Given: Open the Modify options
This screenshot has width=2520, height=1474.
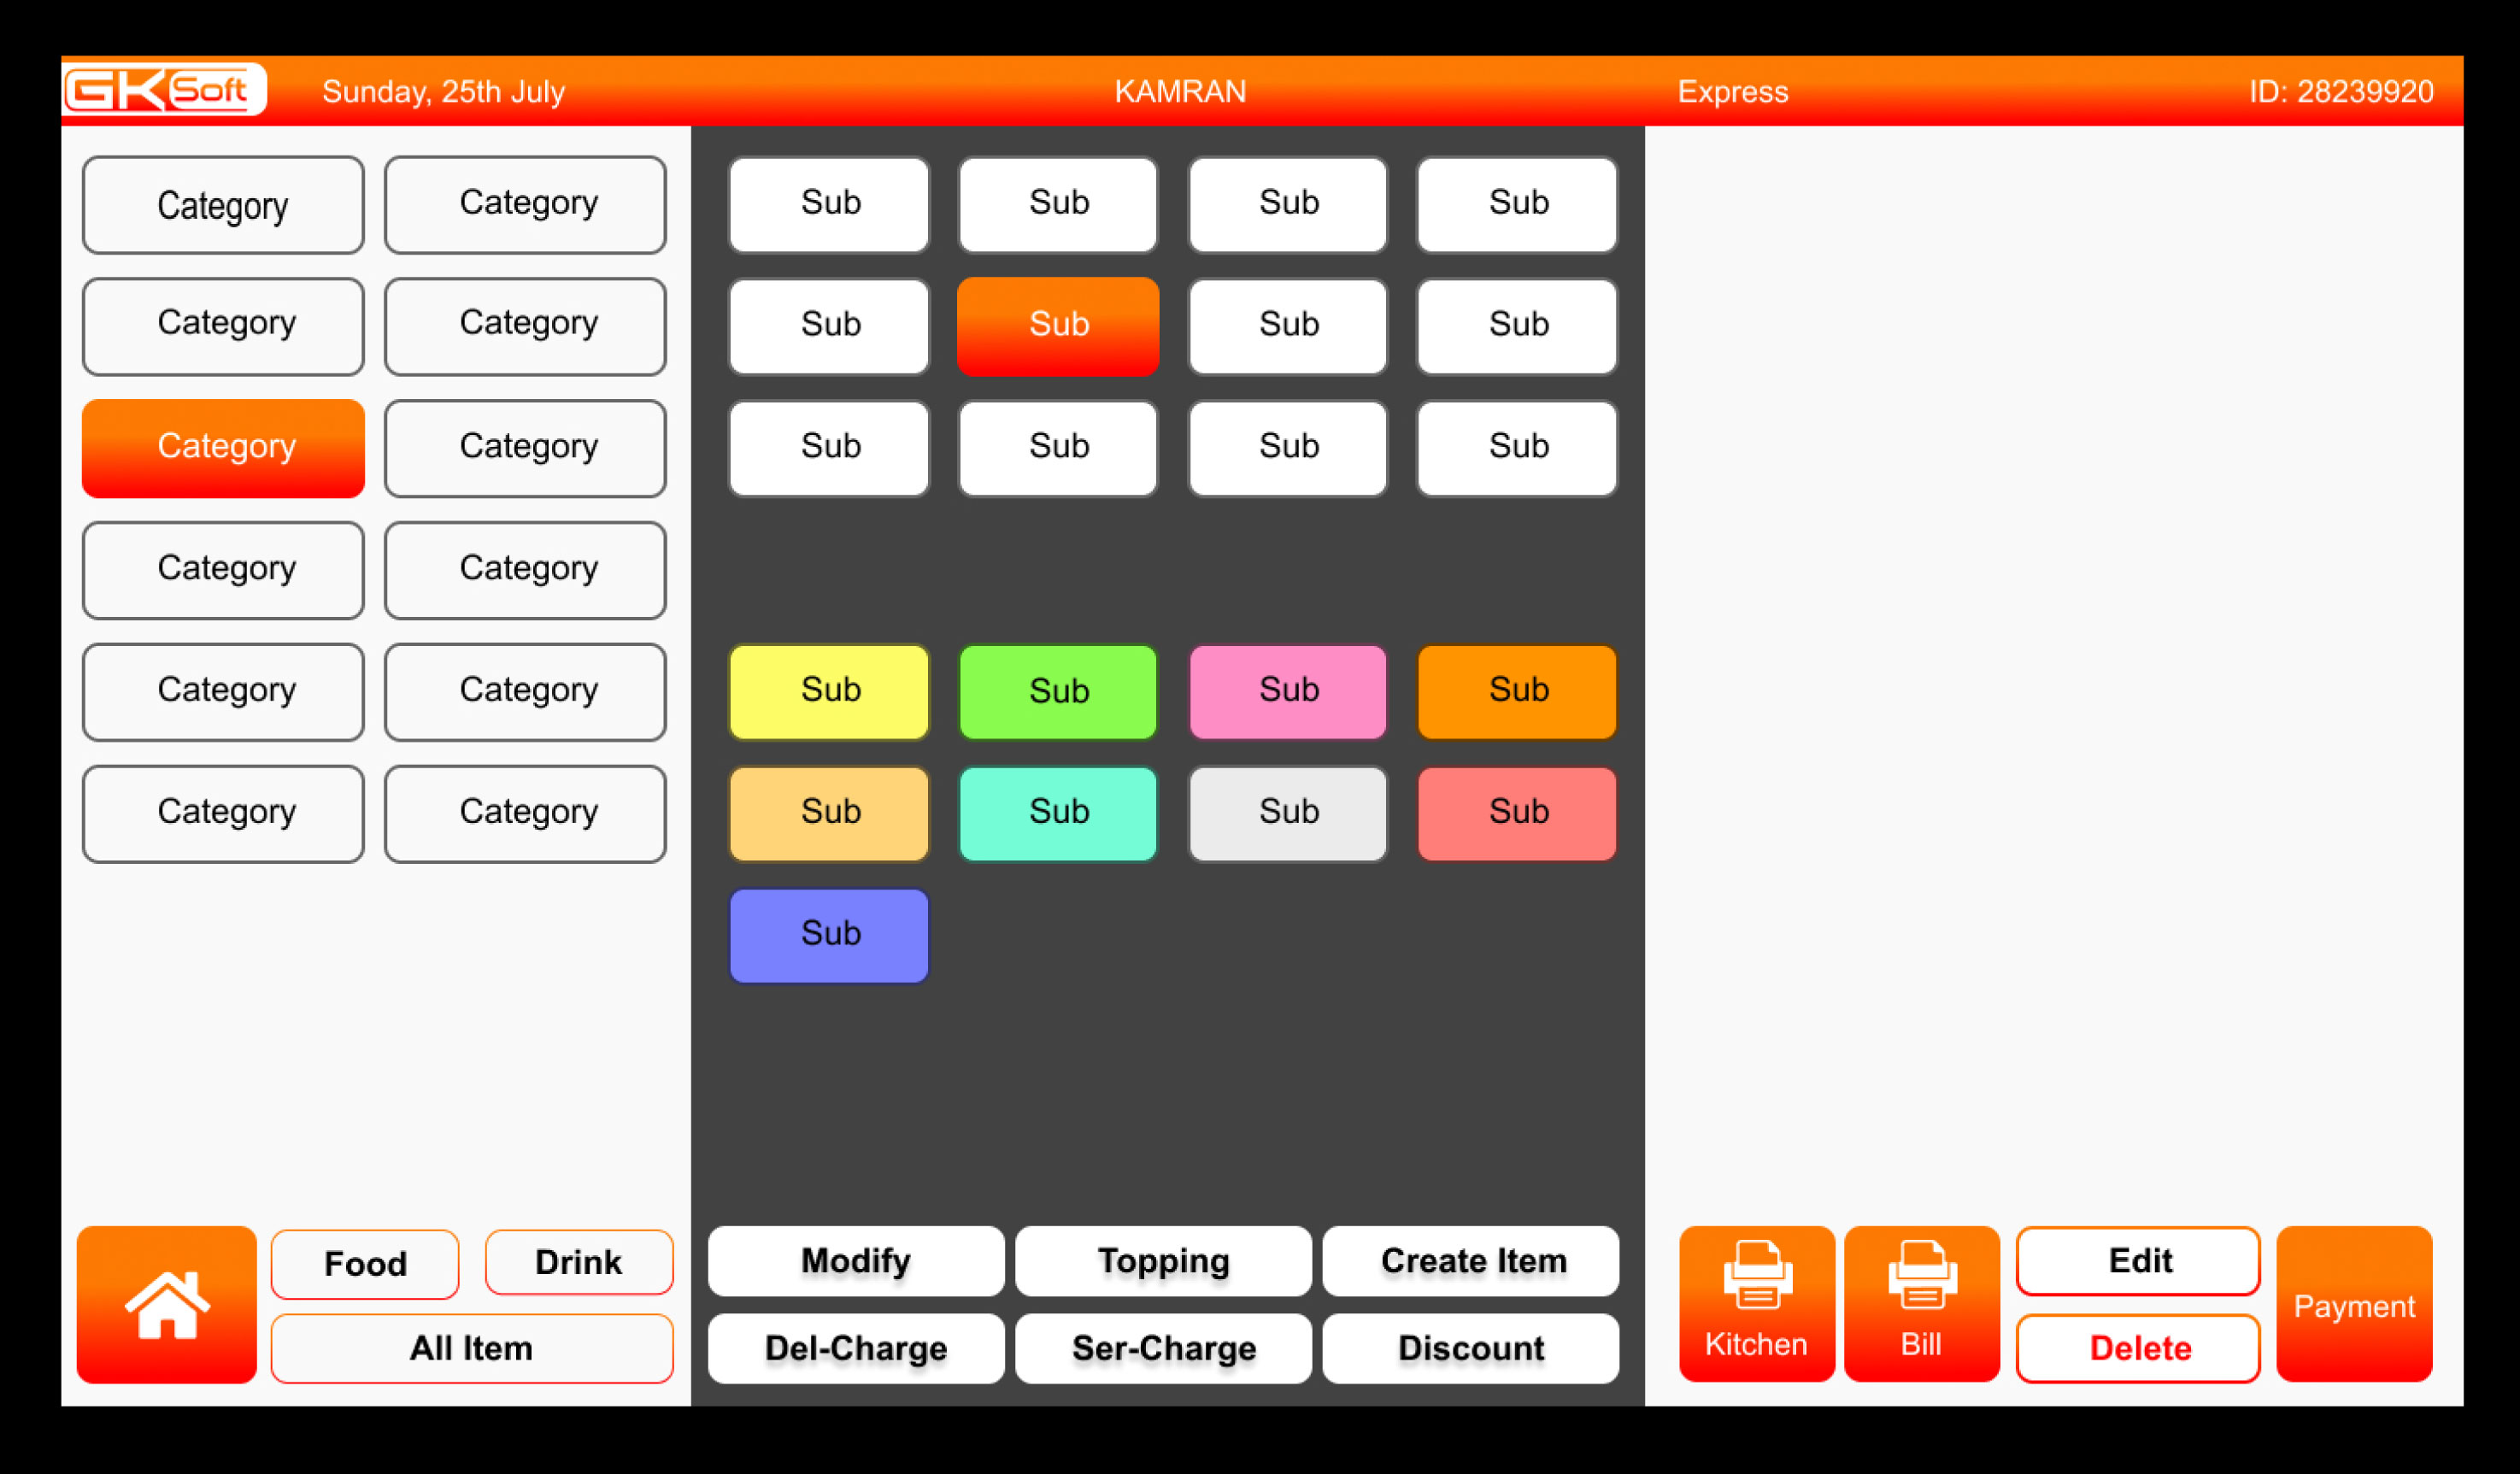Looking at the screenshot, I should click(855, 1261).
